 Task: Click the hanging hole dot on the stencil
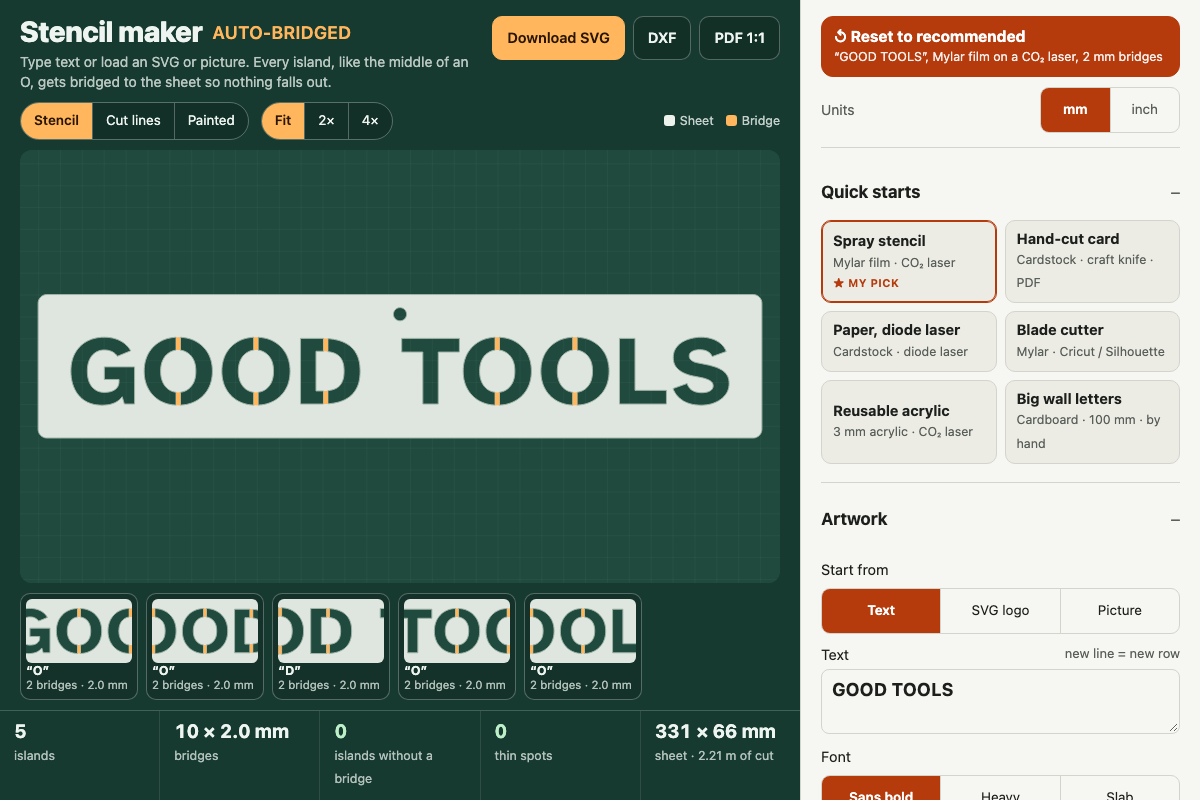400,314
